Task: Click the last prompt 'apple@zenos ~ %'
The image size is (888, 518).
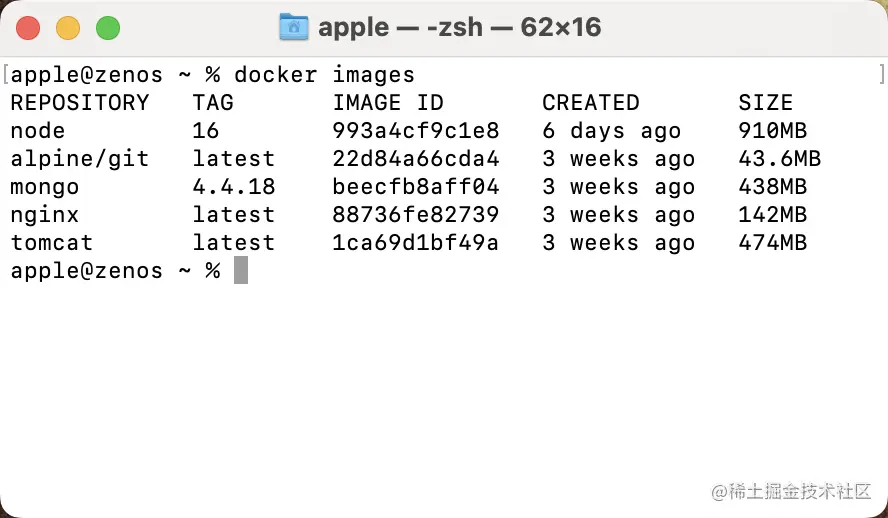Action: click(x=116, y=271)
